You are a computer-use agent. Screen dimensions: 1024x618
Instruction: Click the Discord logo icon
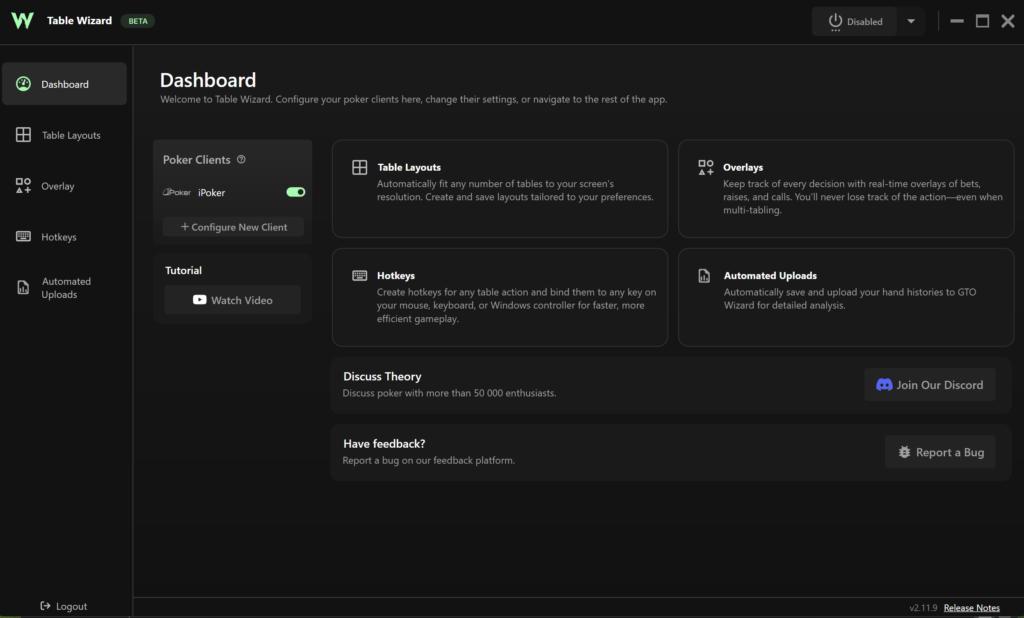(x=884, y=385)
